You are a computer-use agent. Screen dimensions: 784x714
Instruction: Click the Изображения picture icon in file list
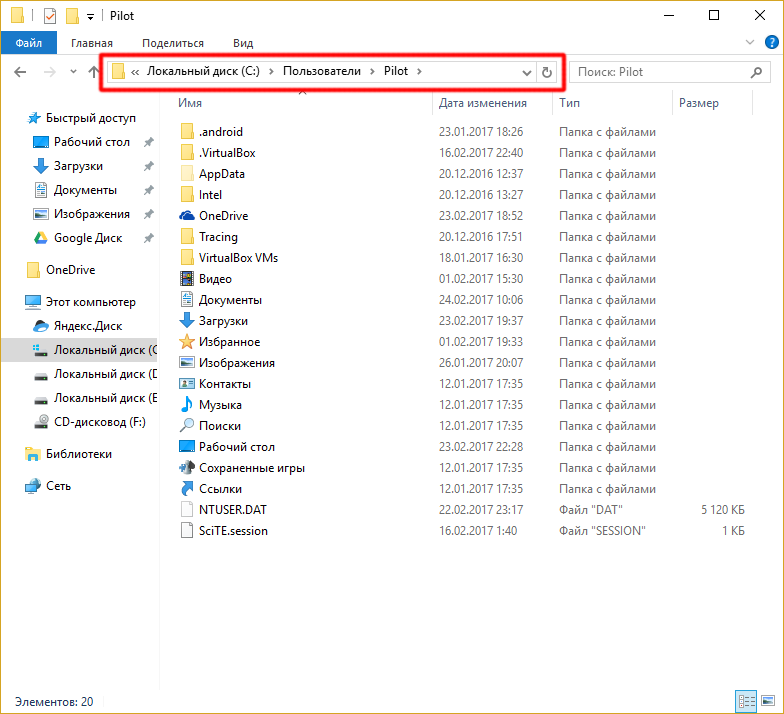pos(186,362)
